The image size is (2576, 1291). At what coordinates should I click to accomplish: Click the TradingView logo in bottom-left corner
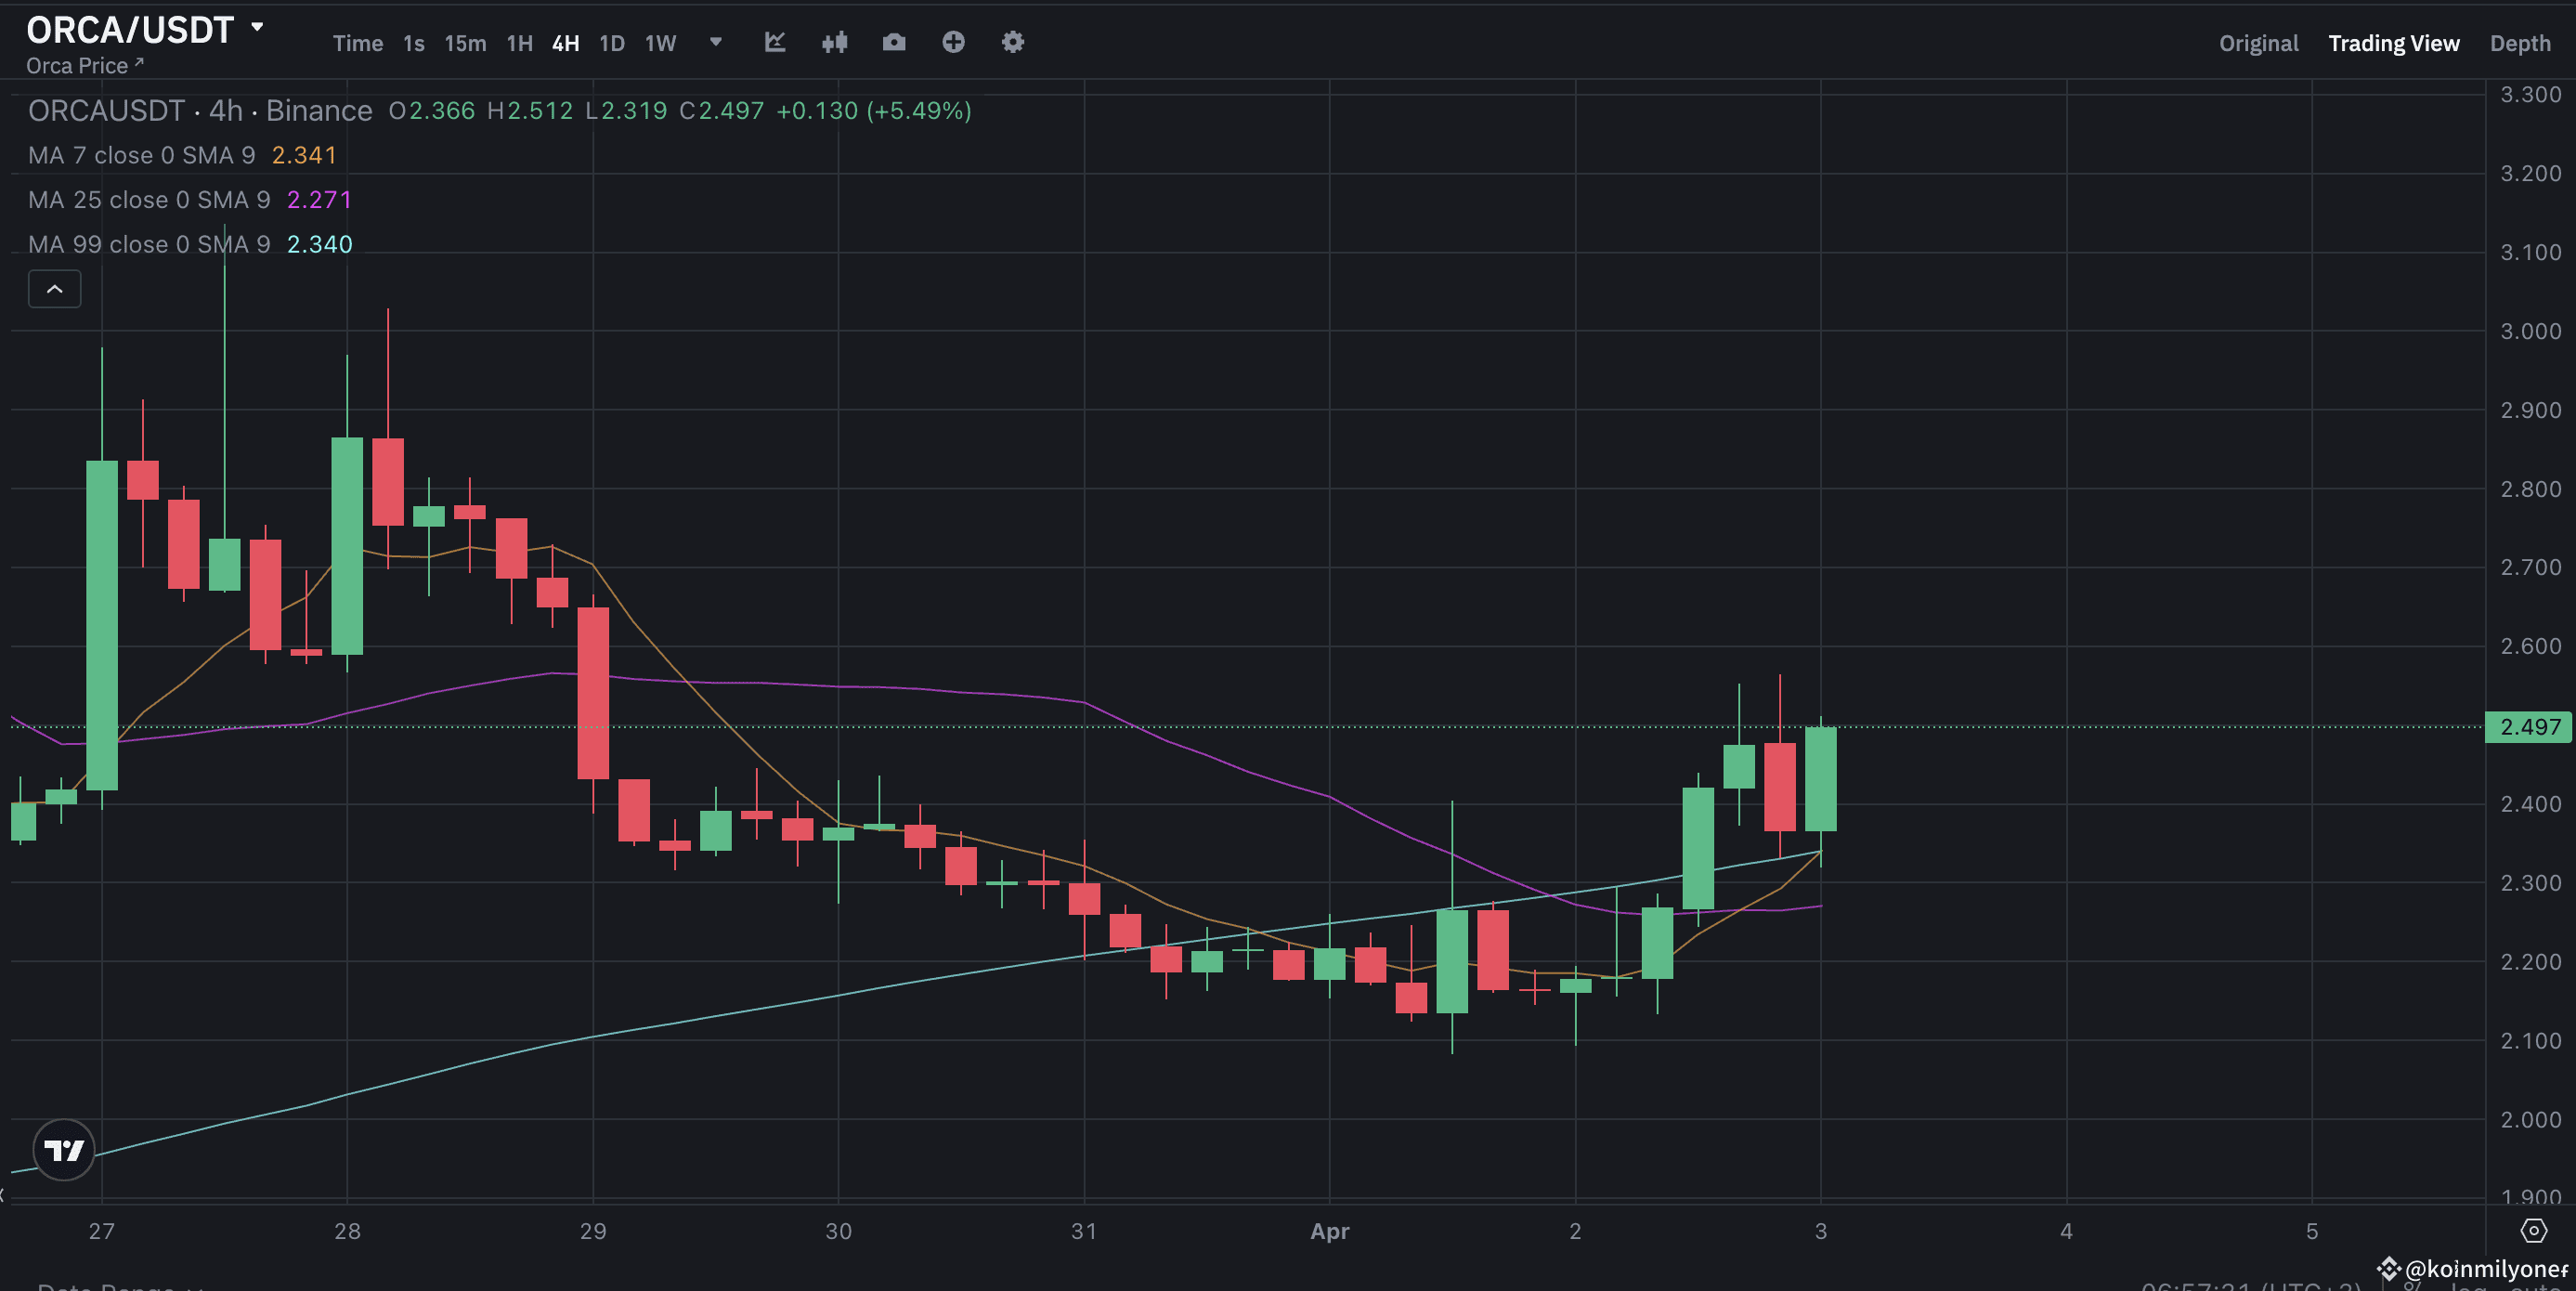[63, 1149]
